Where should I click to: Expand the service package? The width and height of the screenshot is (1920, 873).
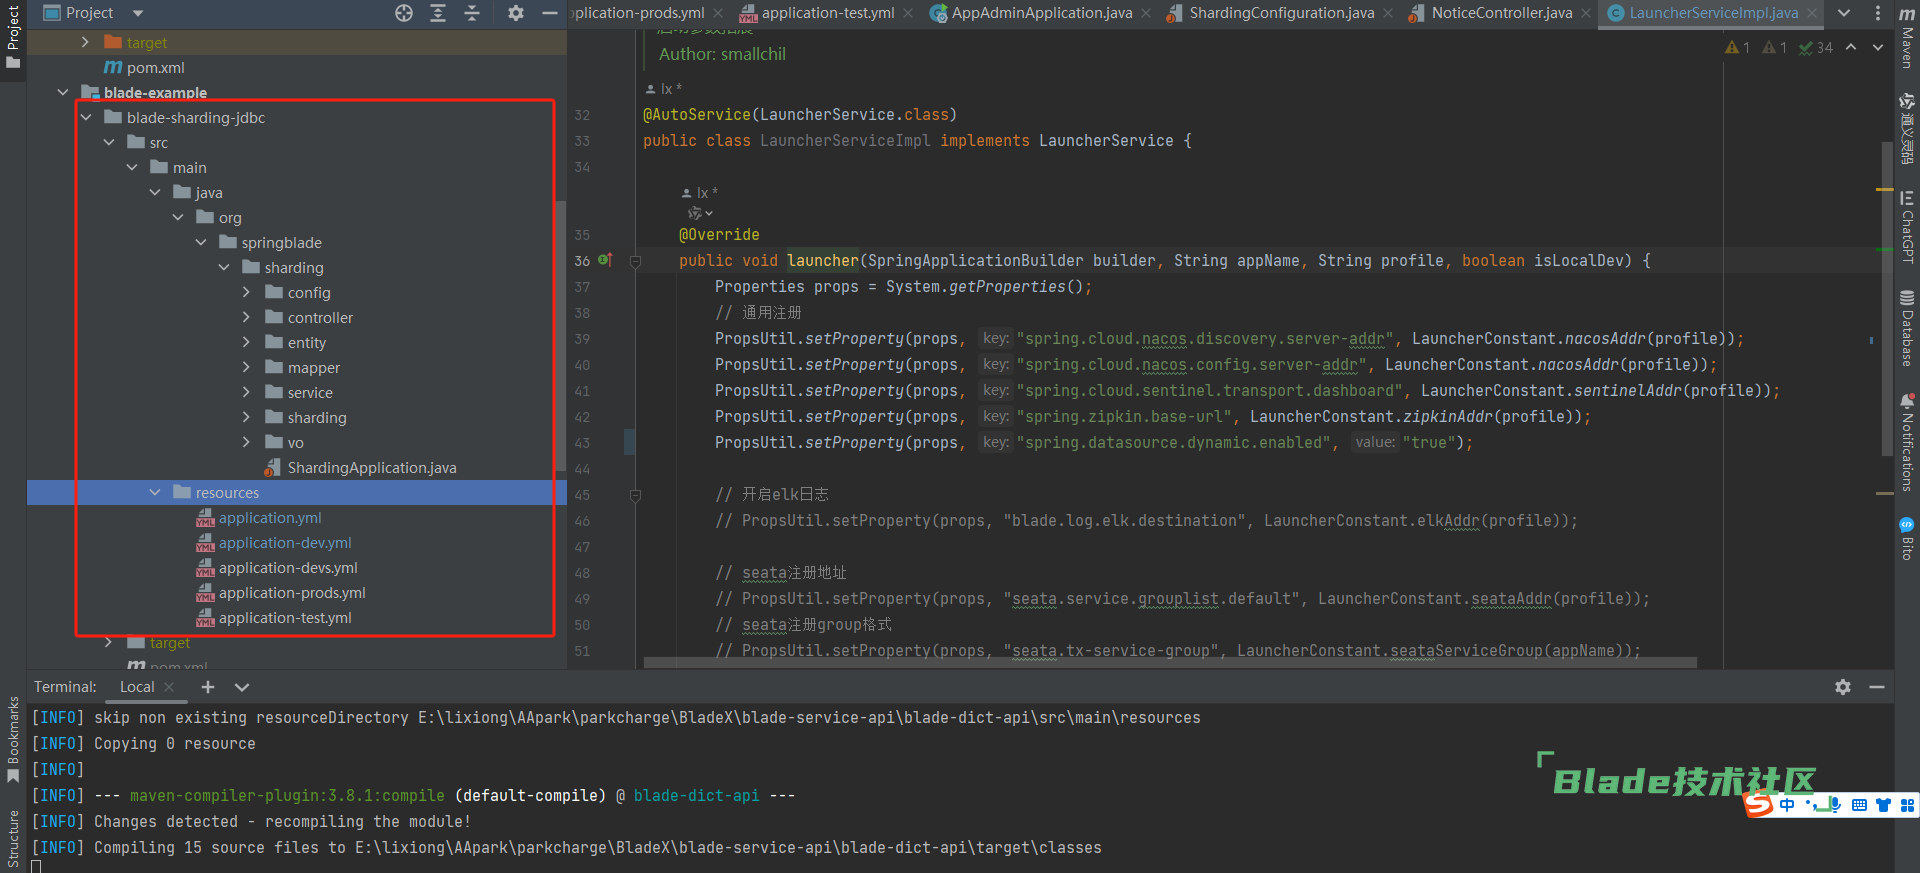247,392
